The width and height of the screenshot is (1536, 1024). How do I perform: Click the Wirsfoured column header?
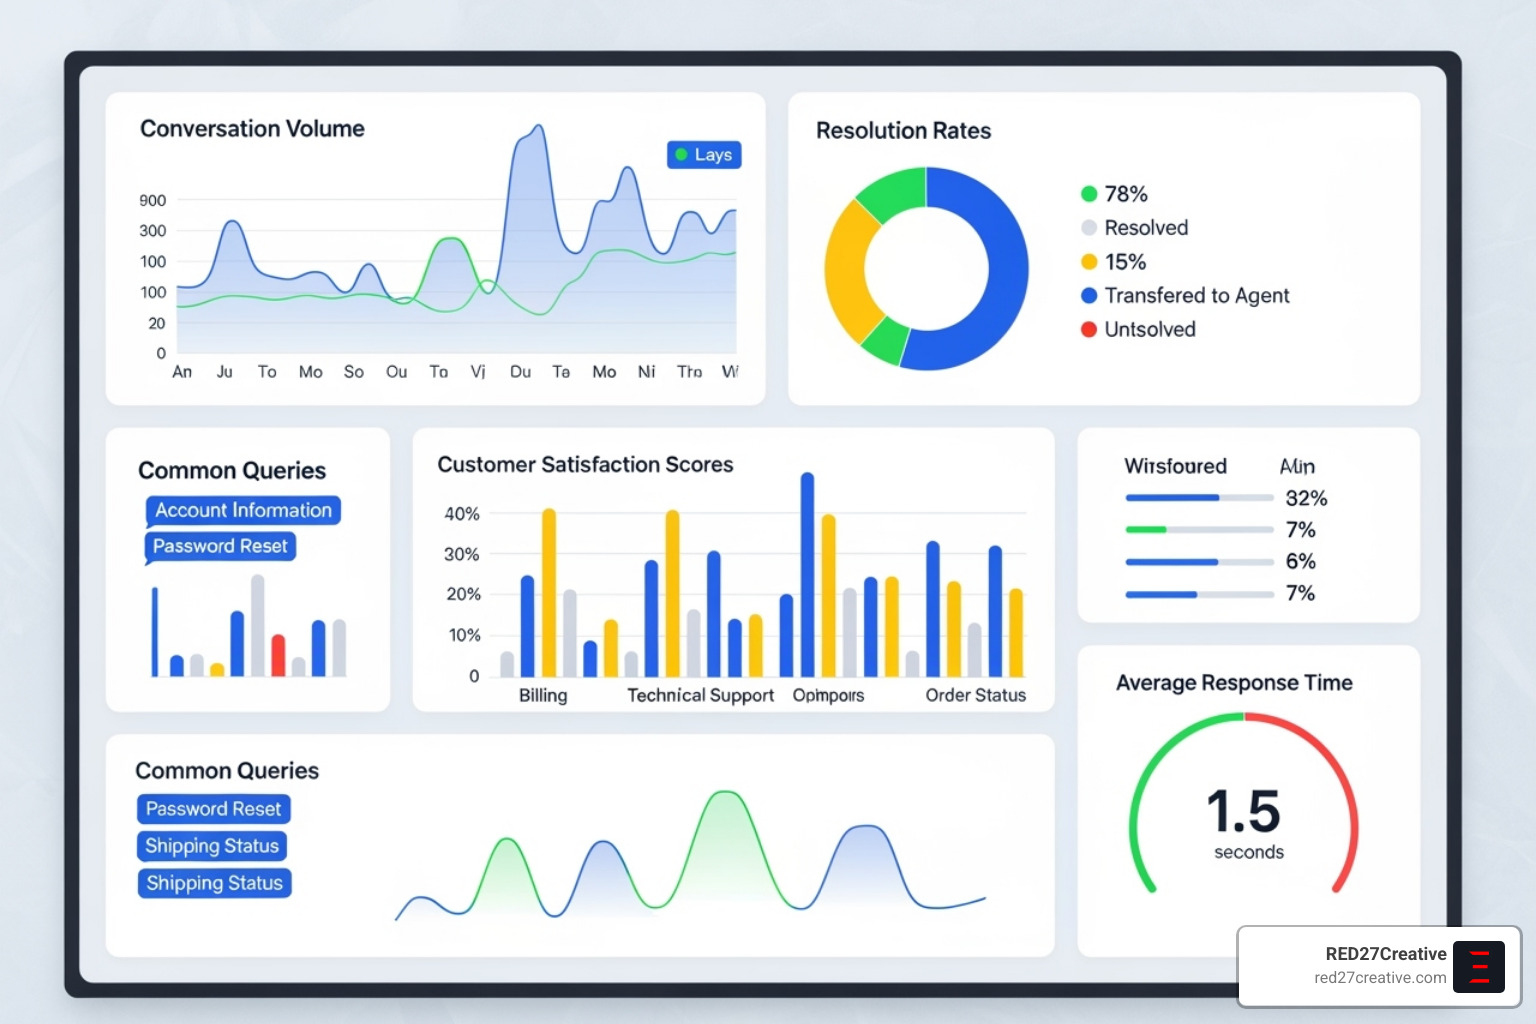1175,467
